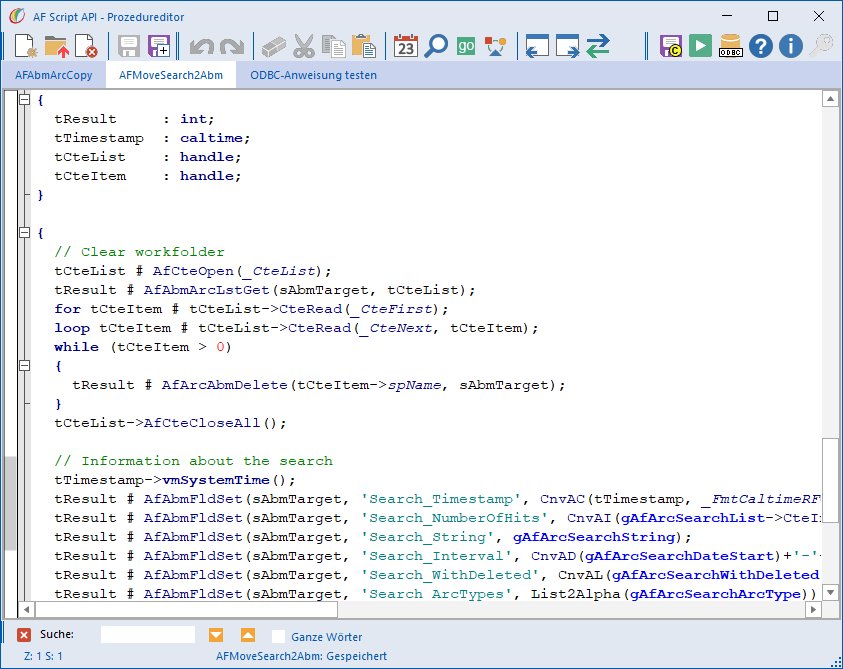Switch to next window tab icon
Viewport: 843px width, 669px height.
567,46
